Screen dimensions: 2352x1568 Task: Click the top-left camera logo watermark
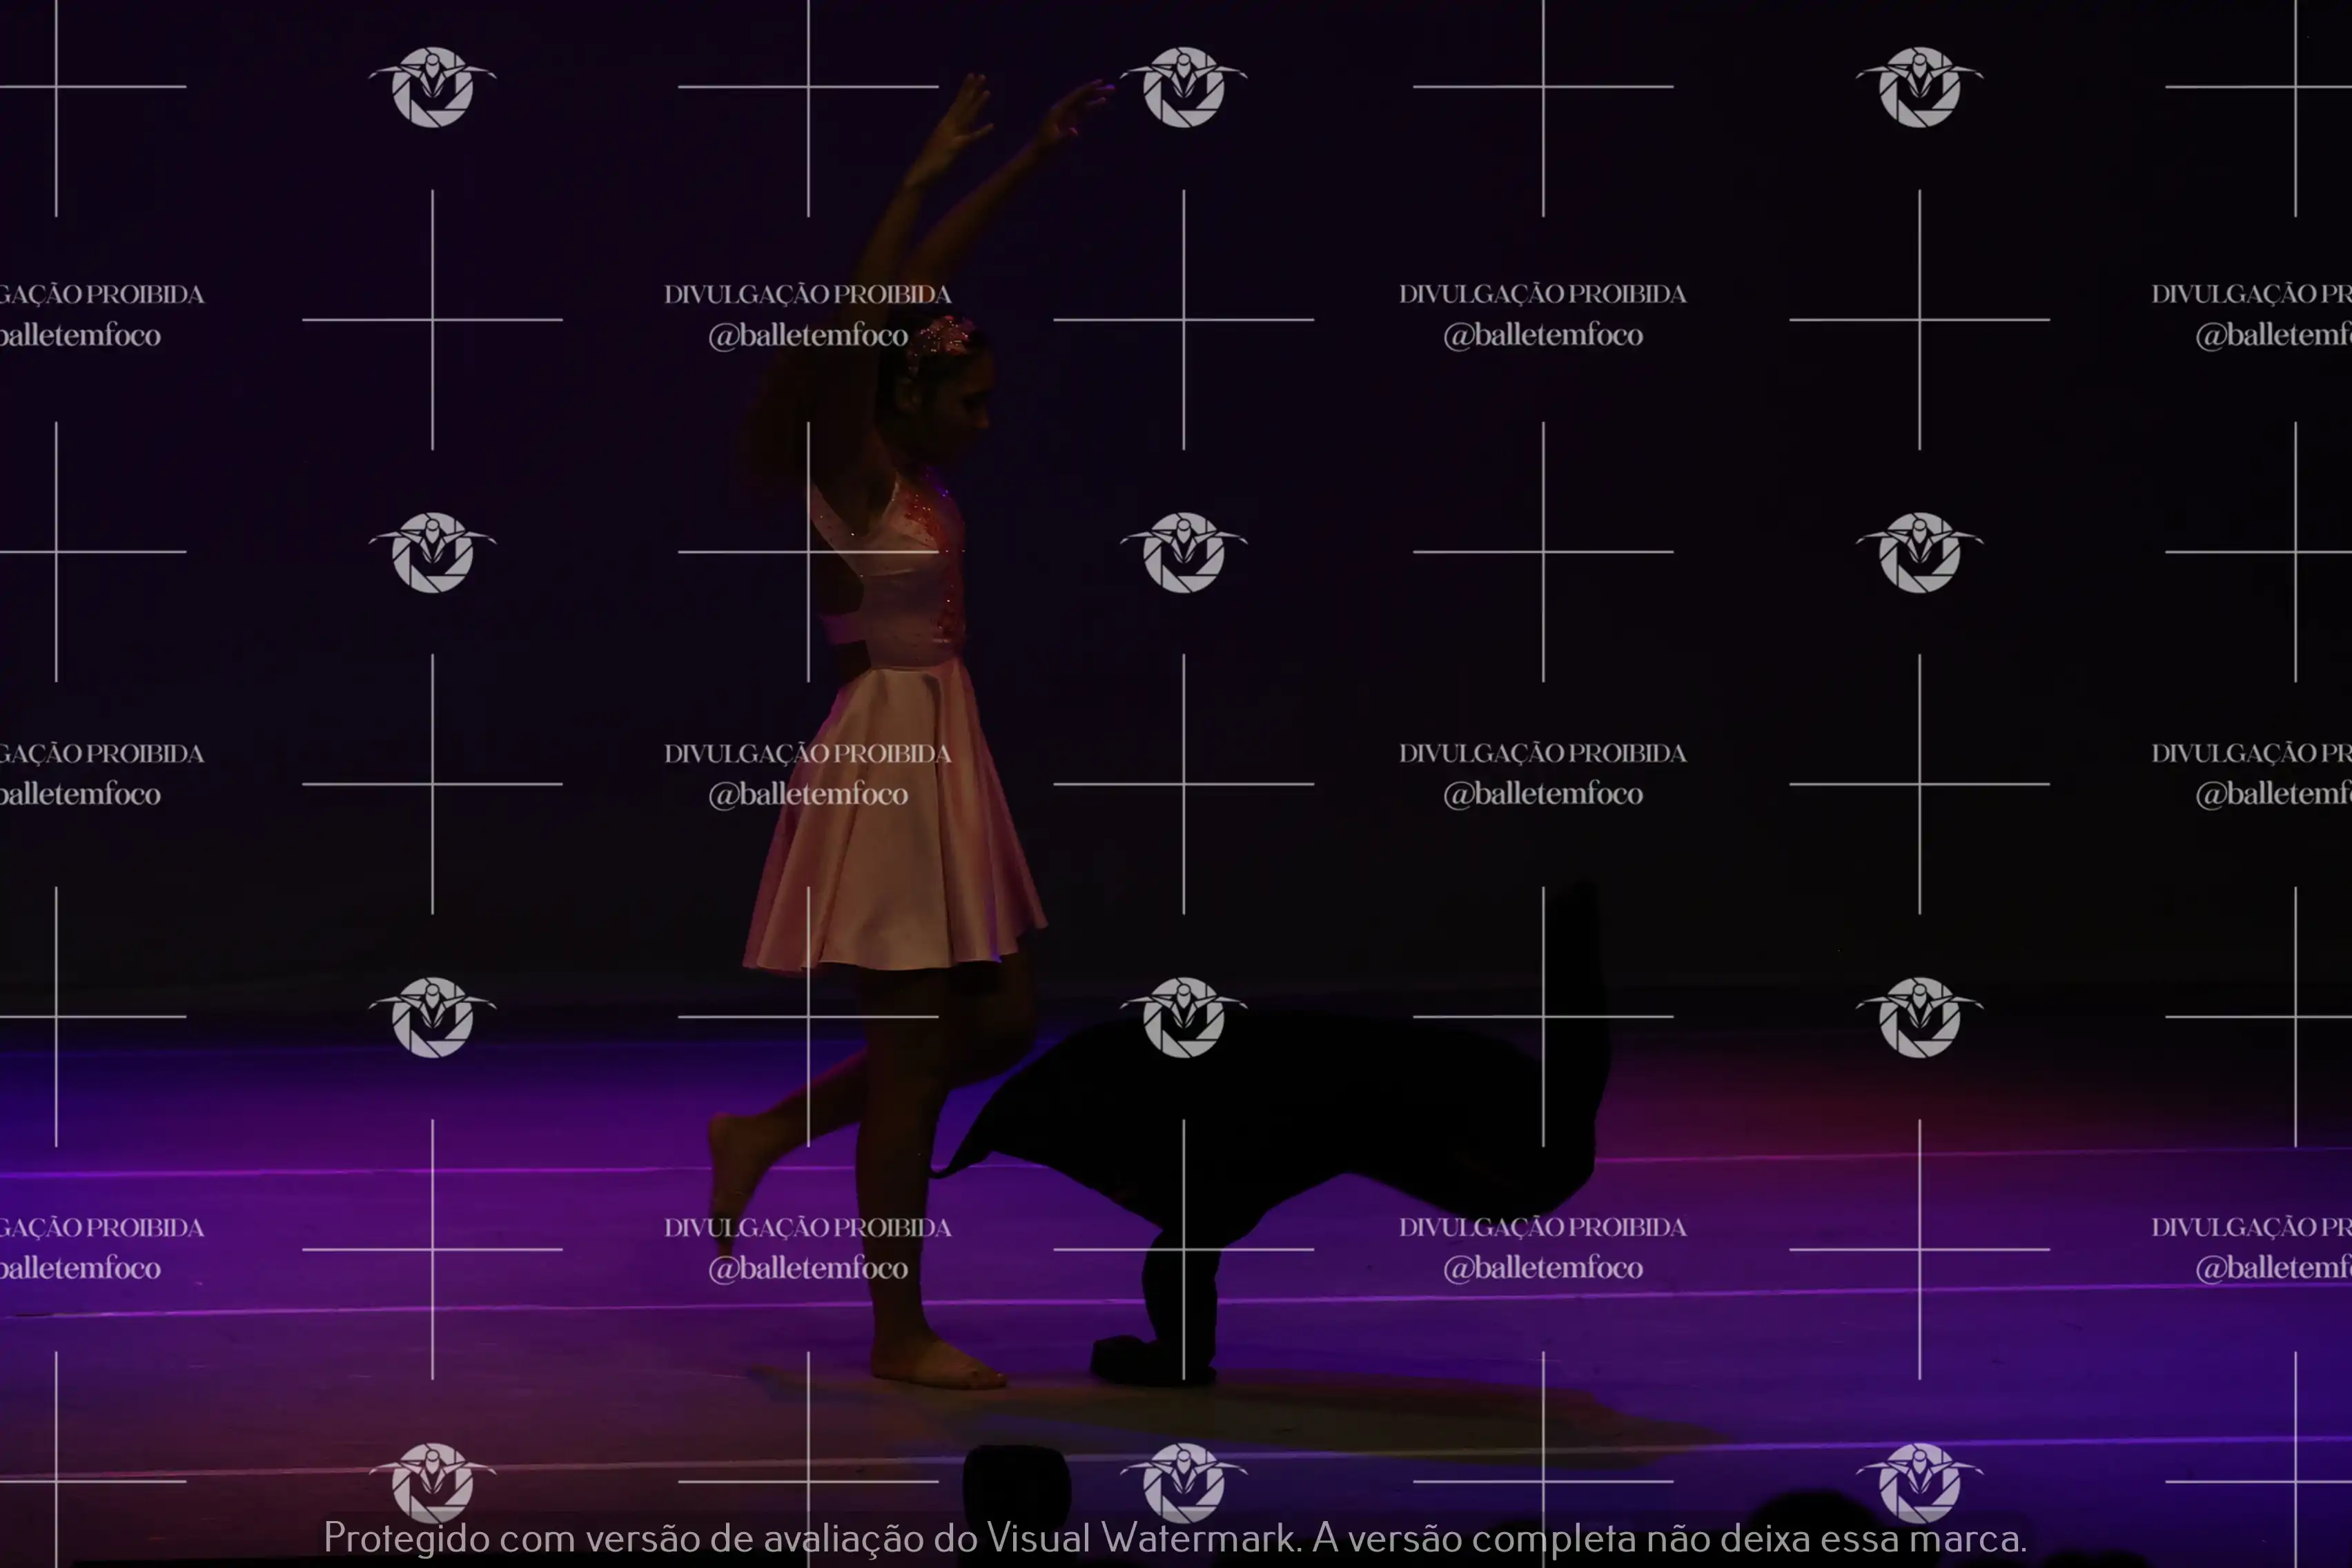(x=432, y=87)
